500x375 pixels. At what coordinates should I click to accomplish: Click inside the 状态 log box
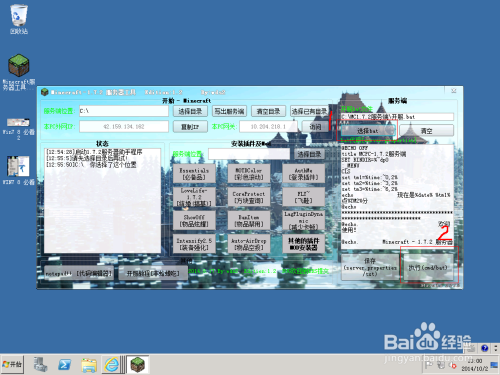(102, 200)
